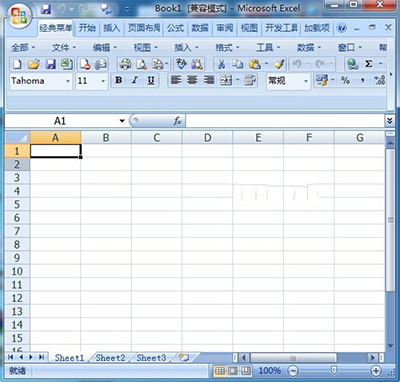Select column C header
This screenshot has width=400, height=382.
coord(157,137)
